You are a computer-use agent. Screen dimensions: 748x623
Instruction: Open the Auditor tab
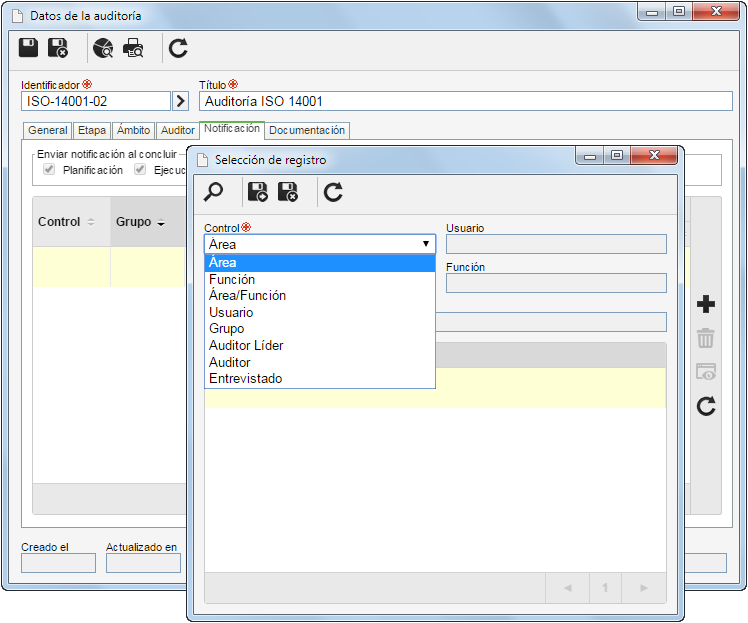tap(177, 130)
